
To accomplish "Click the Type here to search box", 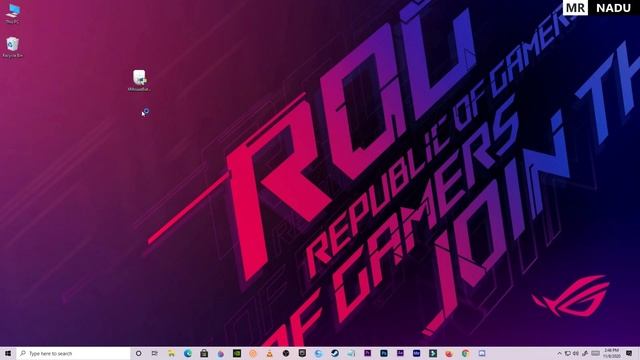I will (73, 353).
